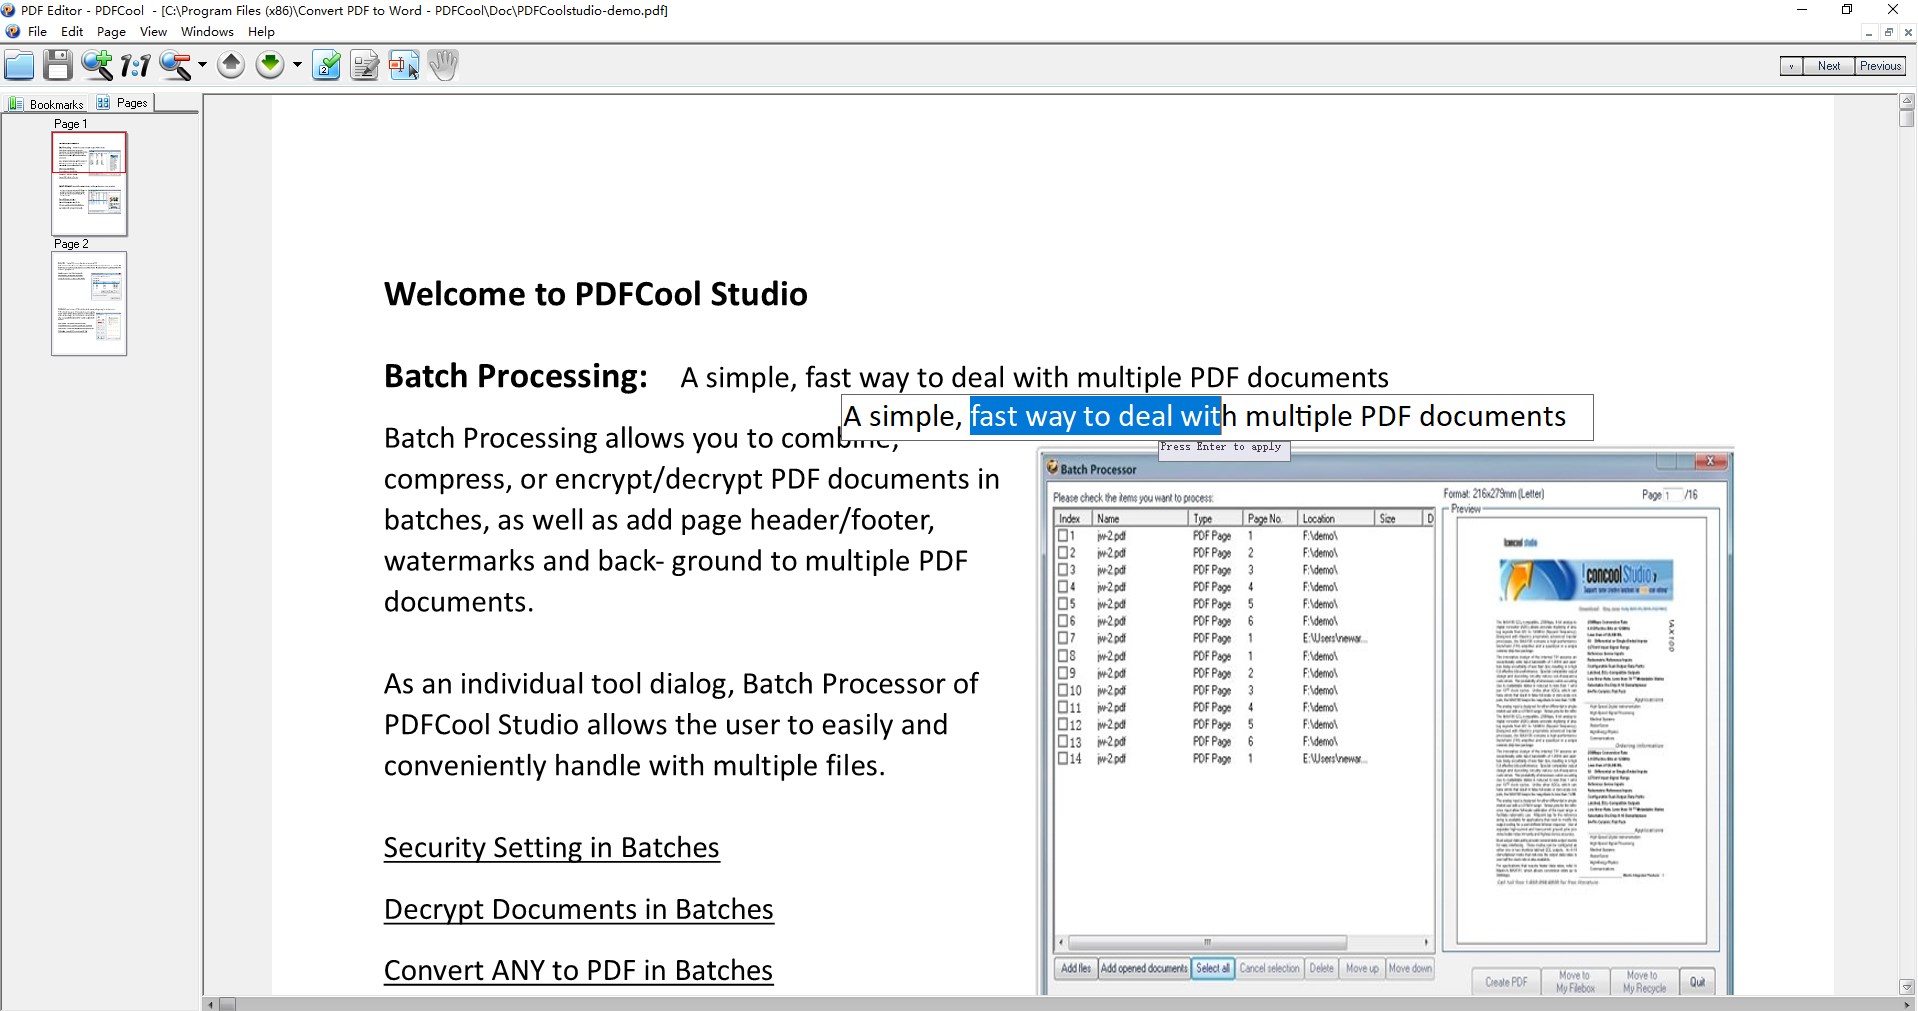Close the PDF Editor application window
The height and width of the screenshot is (1011, 1918).
[x=1893, y=10]
